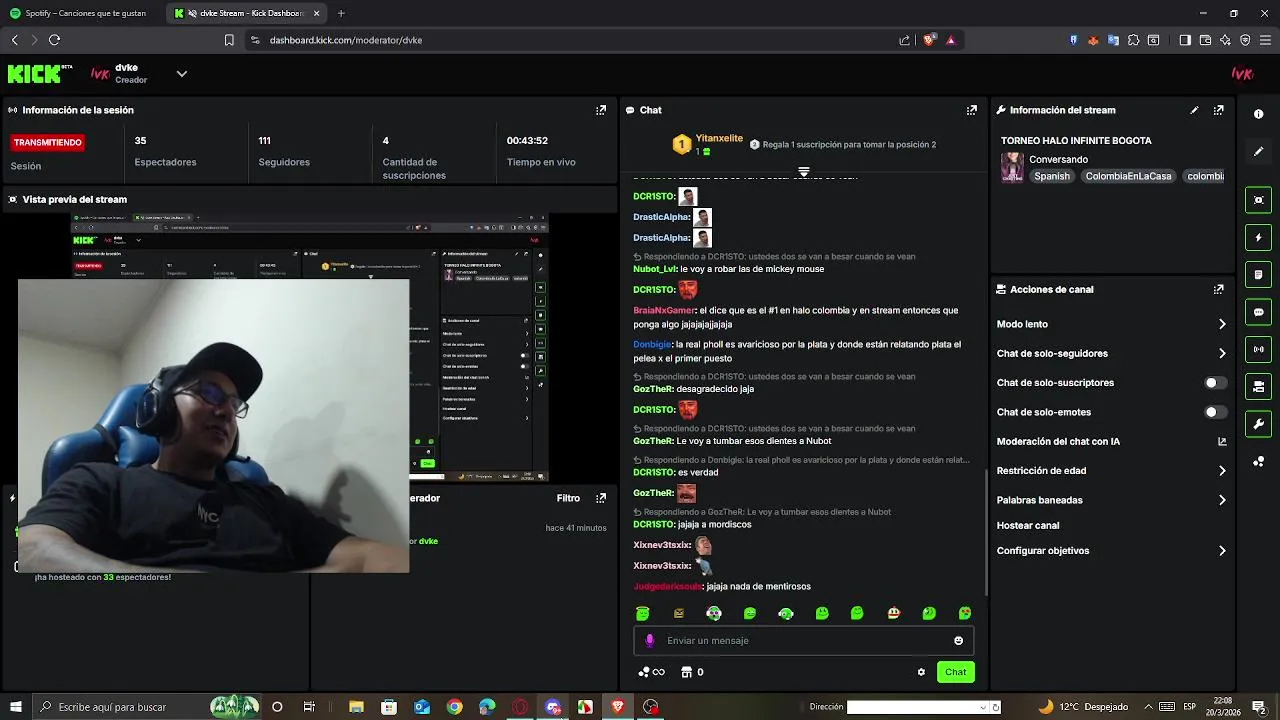The image size is (1280, 720).
Task: Expand Modo lento options
Action: tap(1222, 324)
